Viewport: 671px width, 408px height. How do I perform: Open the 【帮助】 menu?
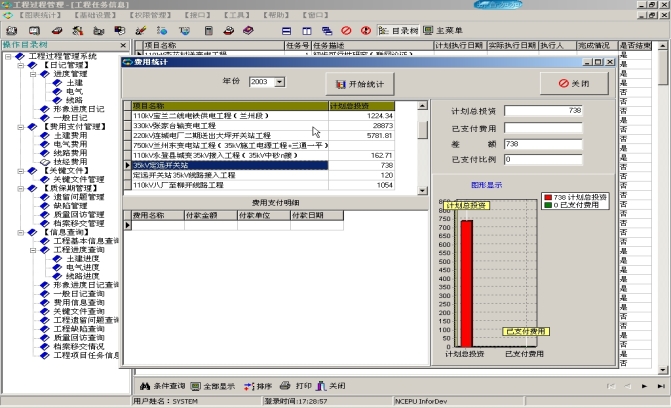pos(276,15)
